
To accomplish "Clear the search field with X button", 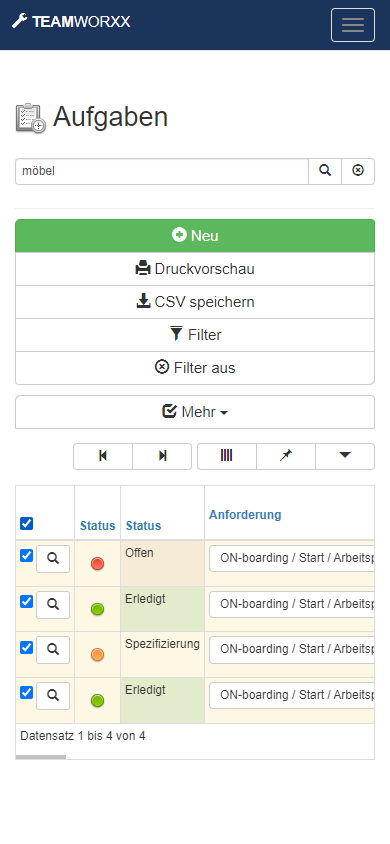I will click(358, 171).
